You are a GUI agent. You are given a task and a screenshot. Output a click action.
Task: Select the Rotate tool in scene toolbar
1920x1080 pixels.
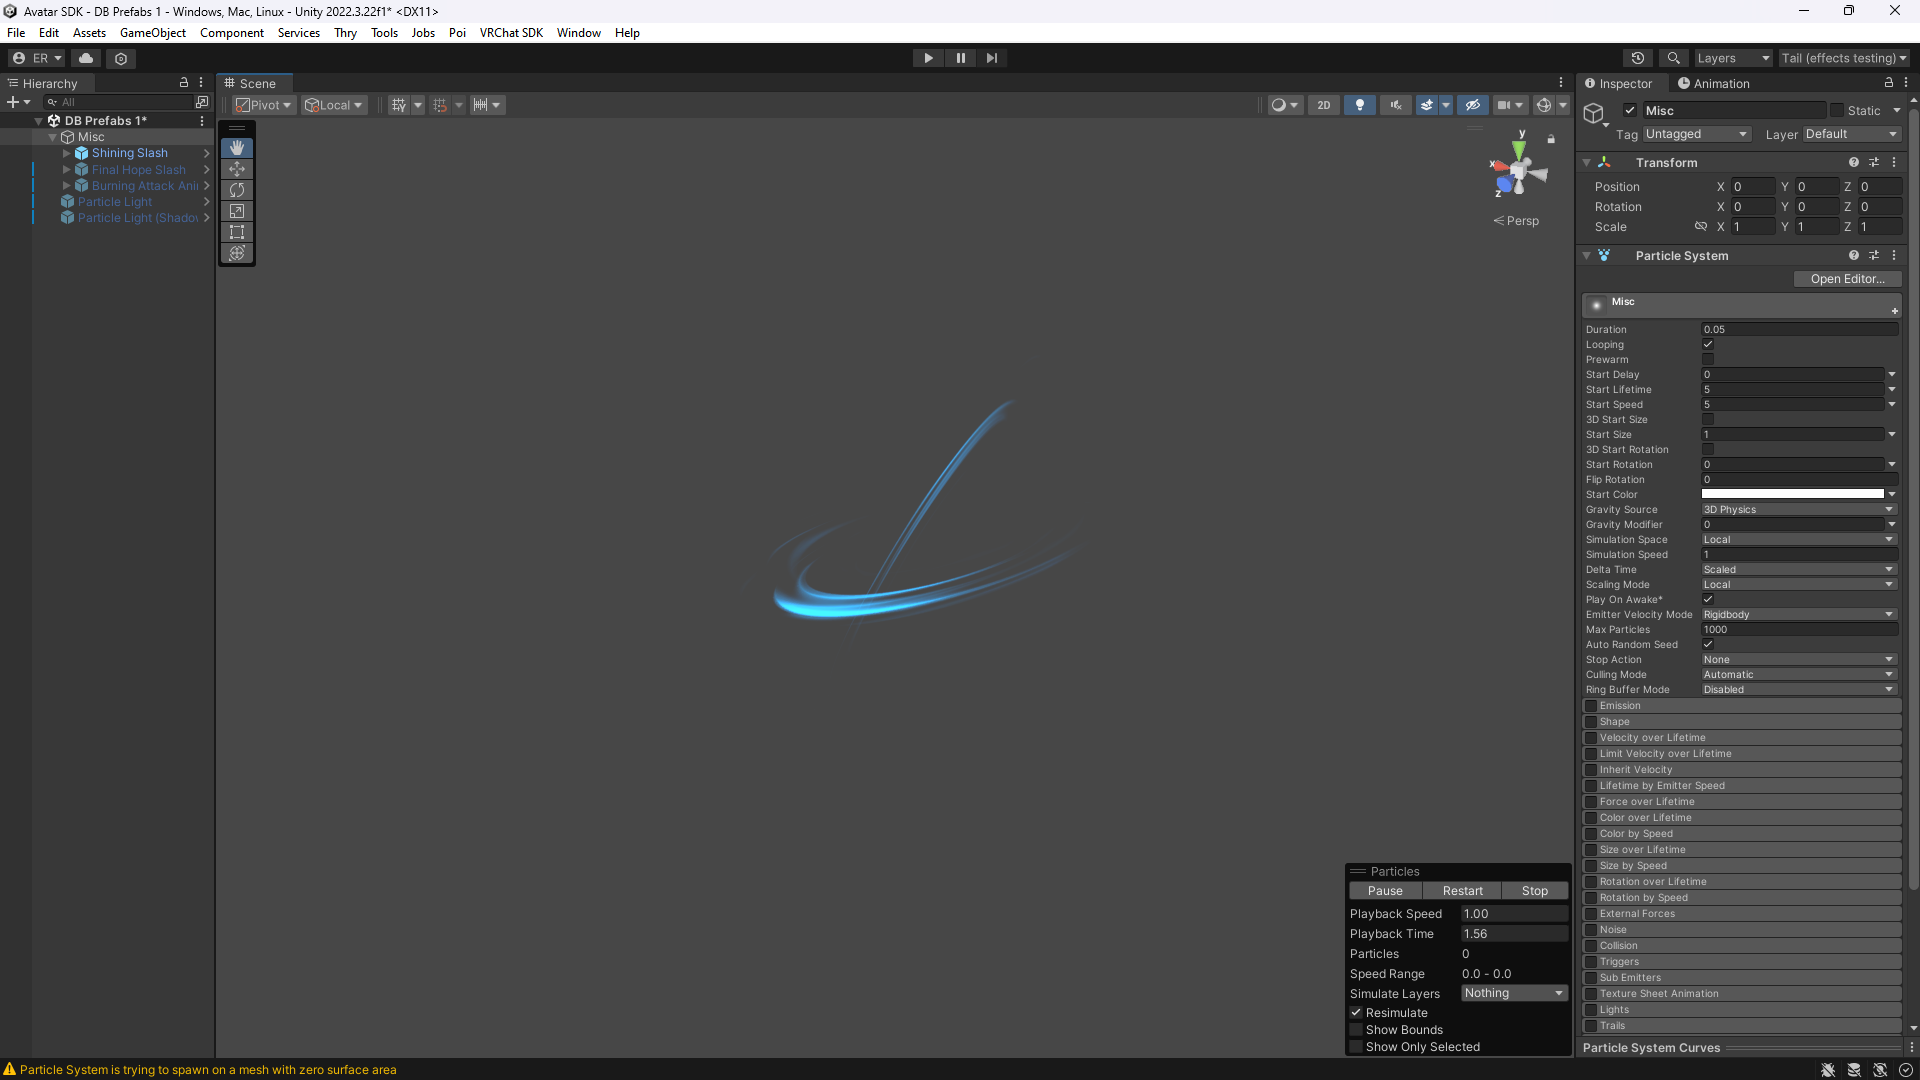[237, 190]
